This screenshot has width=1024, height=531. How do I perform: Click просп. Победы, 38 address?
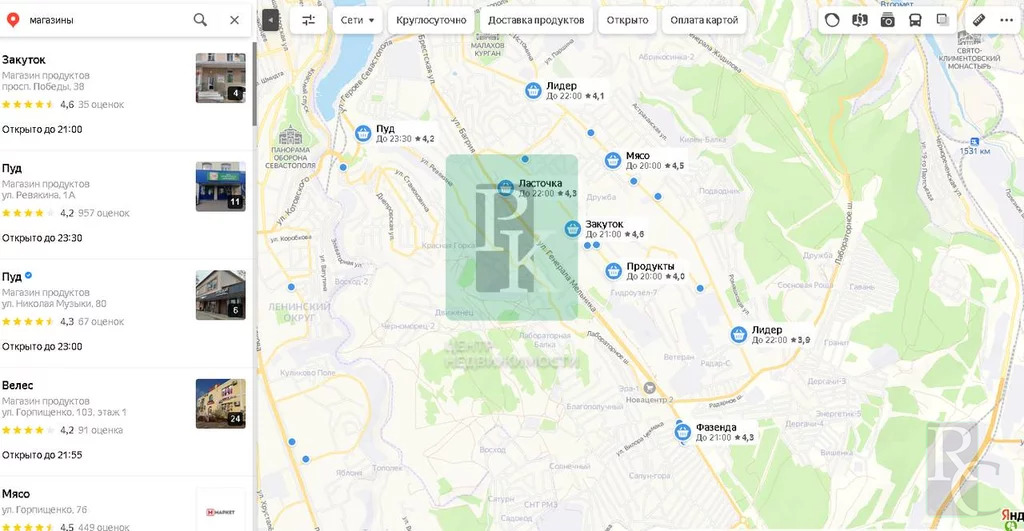42,86
